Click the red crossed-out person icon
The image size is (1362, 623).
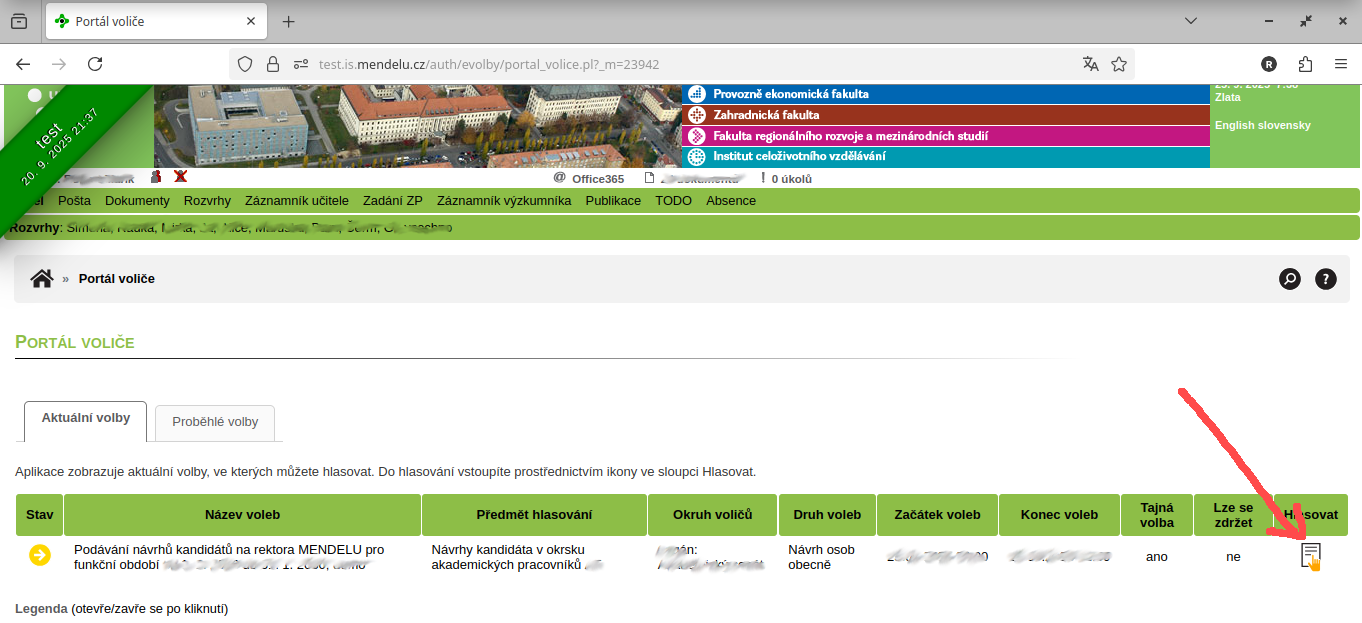[180, 176]
